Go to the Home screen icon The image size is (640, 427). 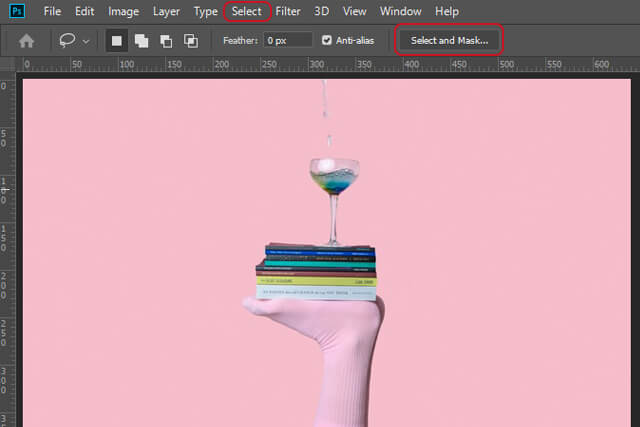click(x=27, y=40)
